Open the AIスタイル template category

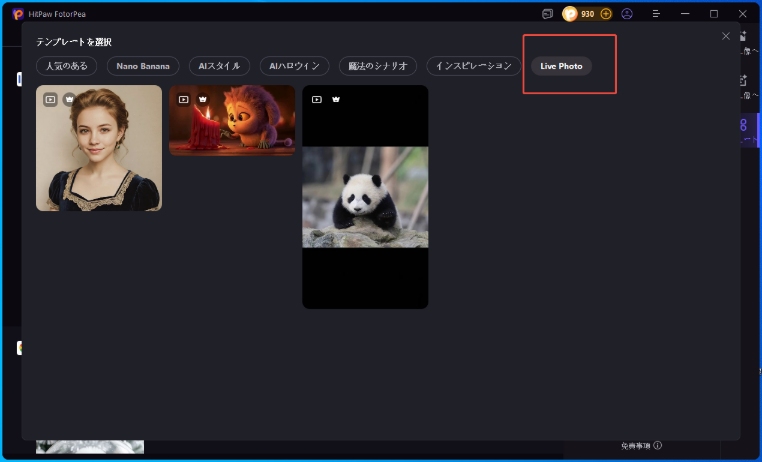coord(219,66)
